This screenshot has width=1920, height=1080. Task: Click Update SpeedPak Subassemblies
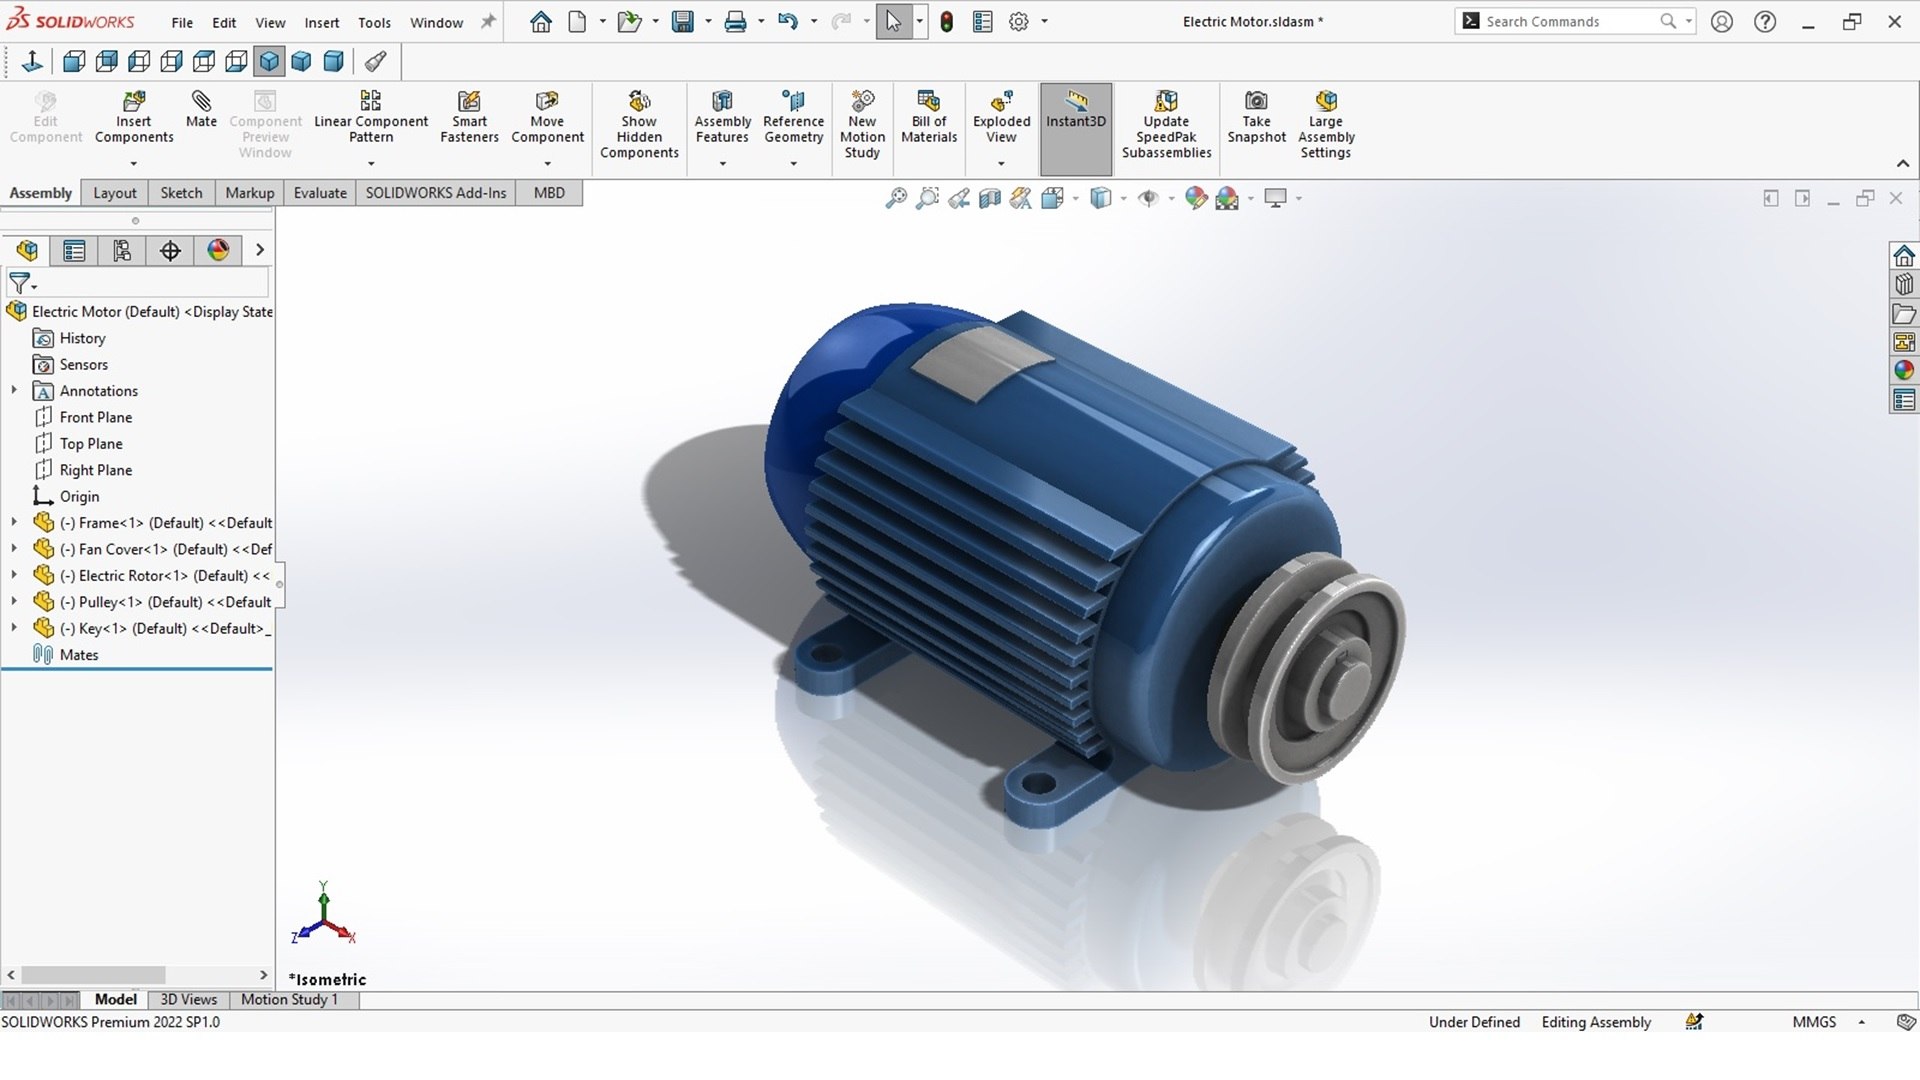point(1166,125)
